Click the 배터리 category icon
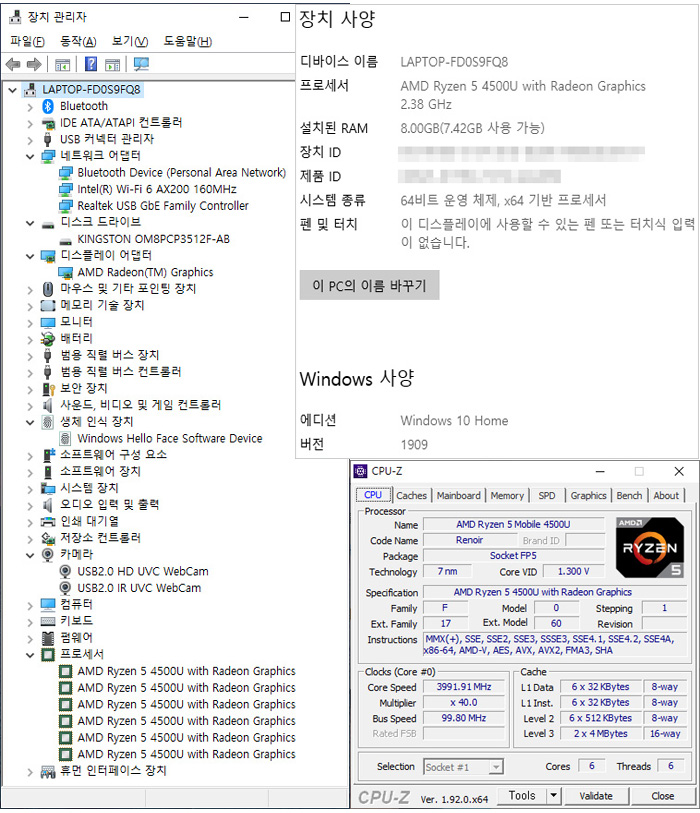Screen dimensions: 700x813 [x=48, y=339]
